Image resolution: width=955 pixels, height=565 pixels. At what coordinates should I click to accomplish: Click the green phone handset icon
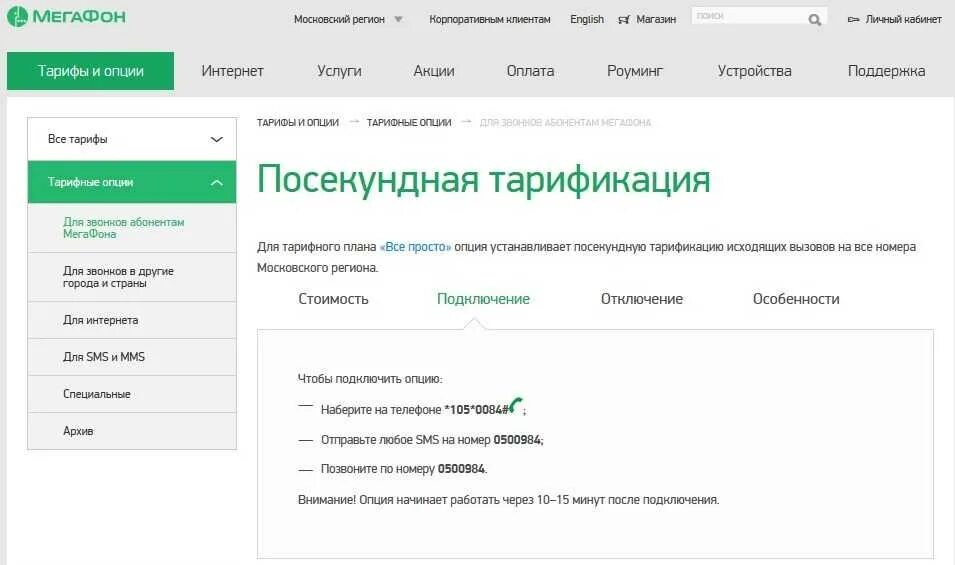click(x=515, y=405)
